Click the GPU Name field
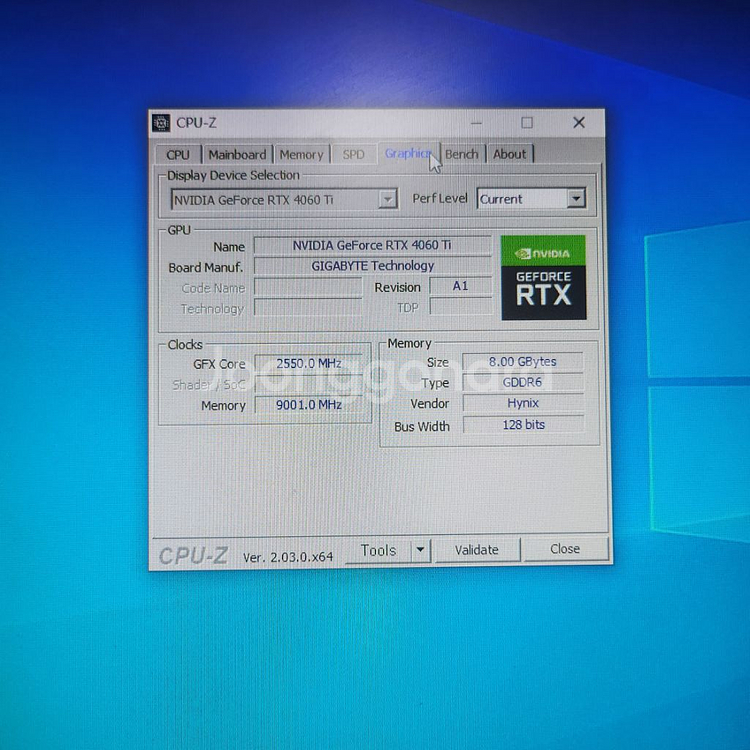Viewport: 750px width, 750px height. [x=372, y=245]
